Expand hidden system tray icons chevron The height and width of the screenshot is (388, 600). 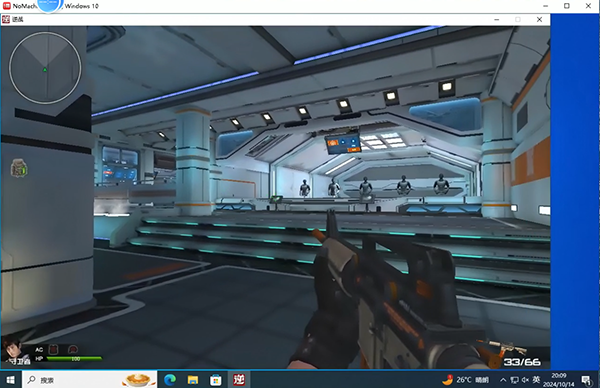(503, 380)
